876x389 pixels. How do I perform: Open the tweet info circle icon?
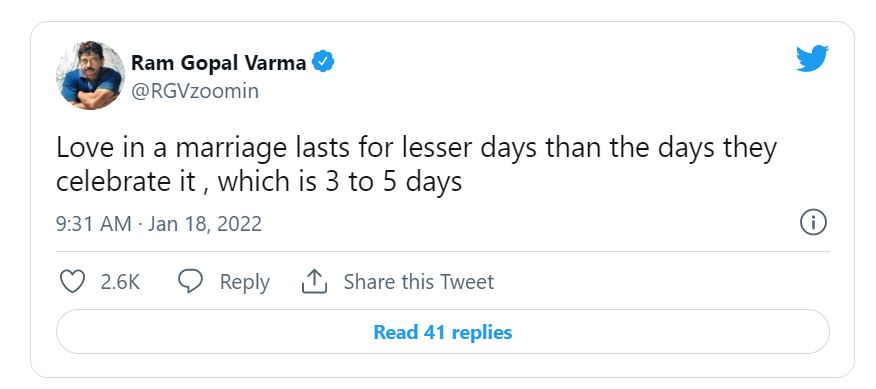click(813, 224)
